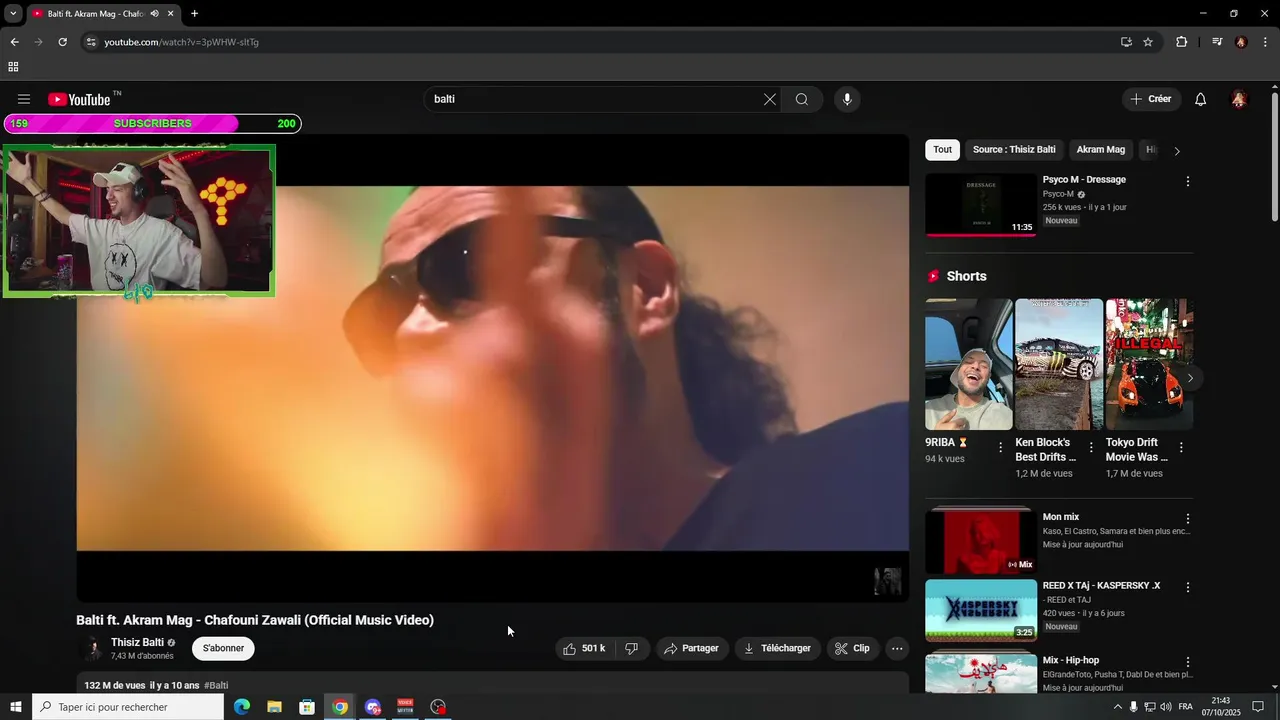Open the YouTube hamburger guide menu
The height and width of the screenshot is (720, 1280).
[24, 99]
